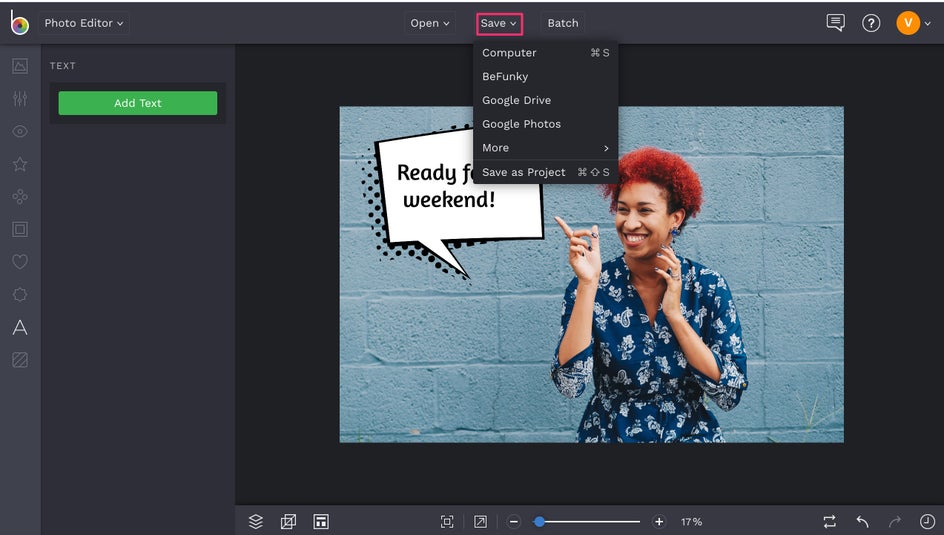Image resolution: width=944 pixels, height=535 pixels.
Task: Open the Frames tool in sidebar
Action: (20, 229)
